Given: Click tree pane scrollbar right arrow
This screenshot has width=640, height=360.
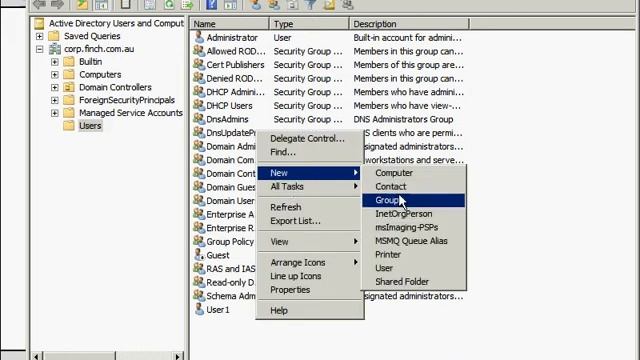Looking at the screenshot, I should pyautogui.click(x=177, y=356).
